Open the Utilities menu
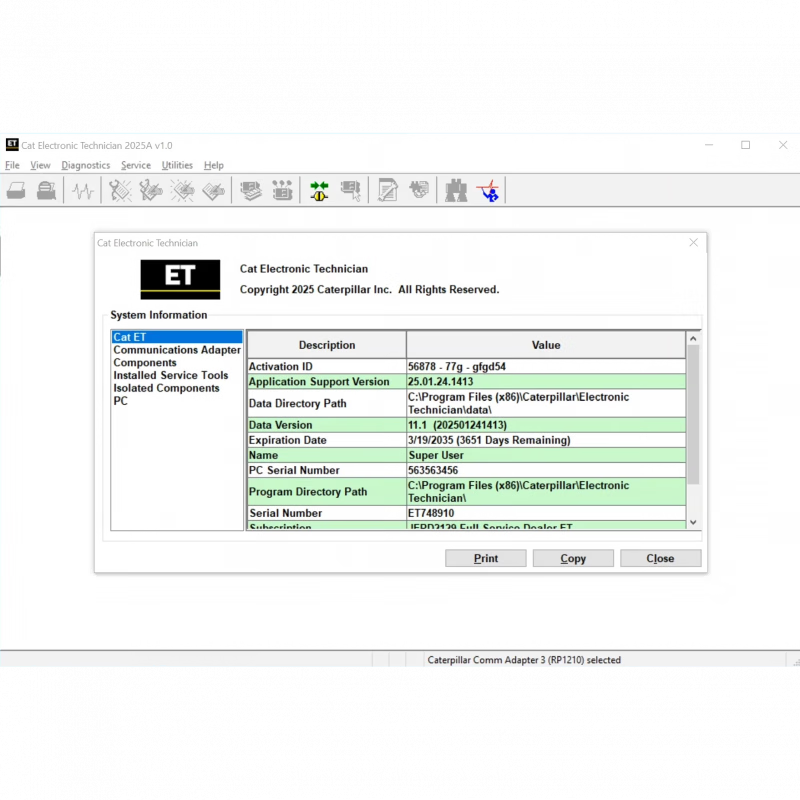 coord(177,165)
